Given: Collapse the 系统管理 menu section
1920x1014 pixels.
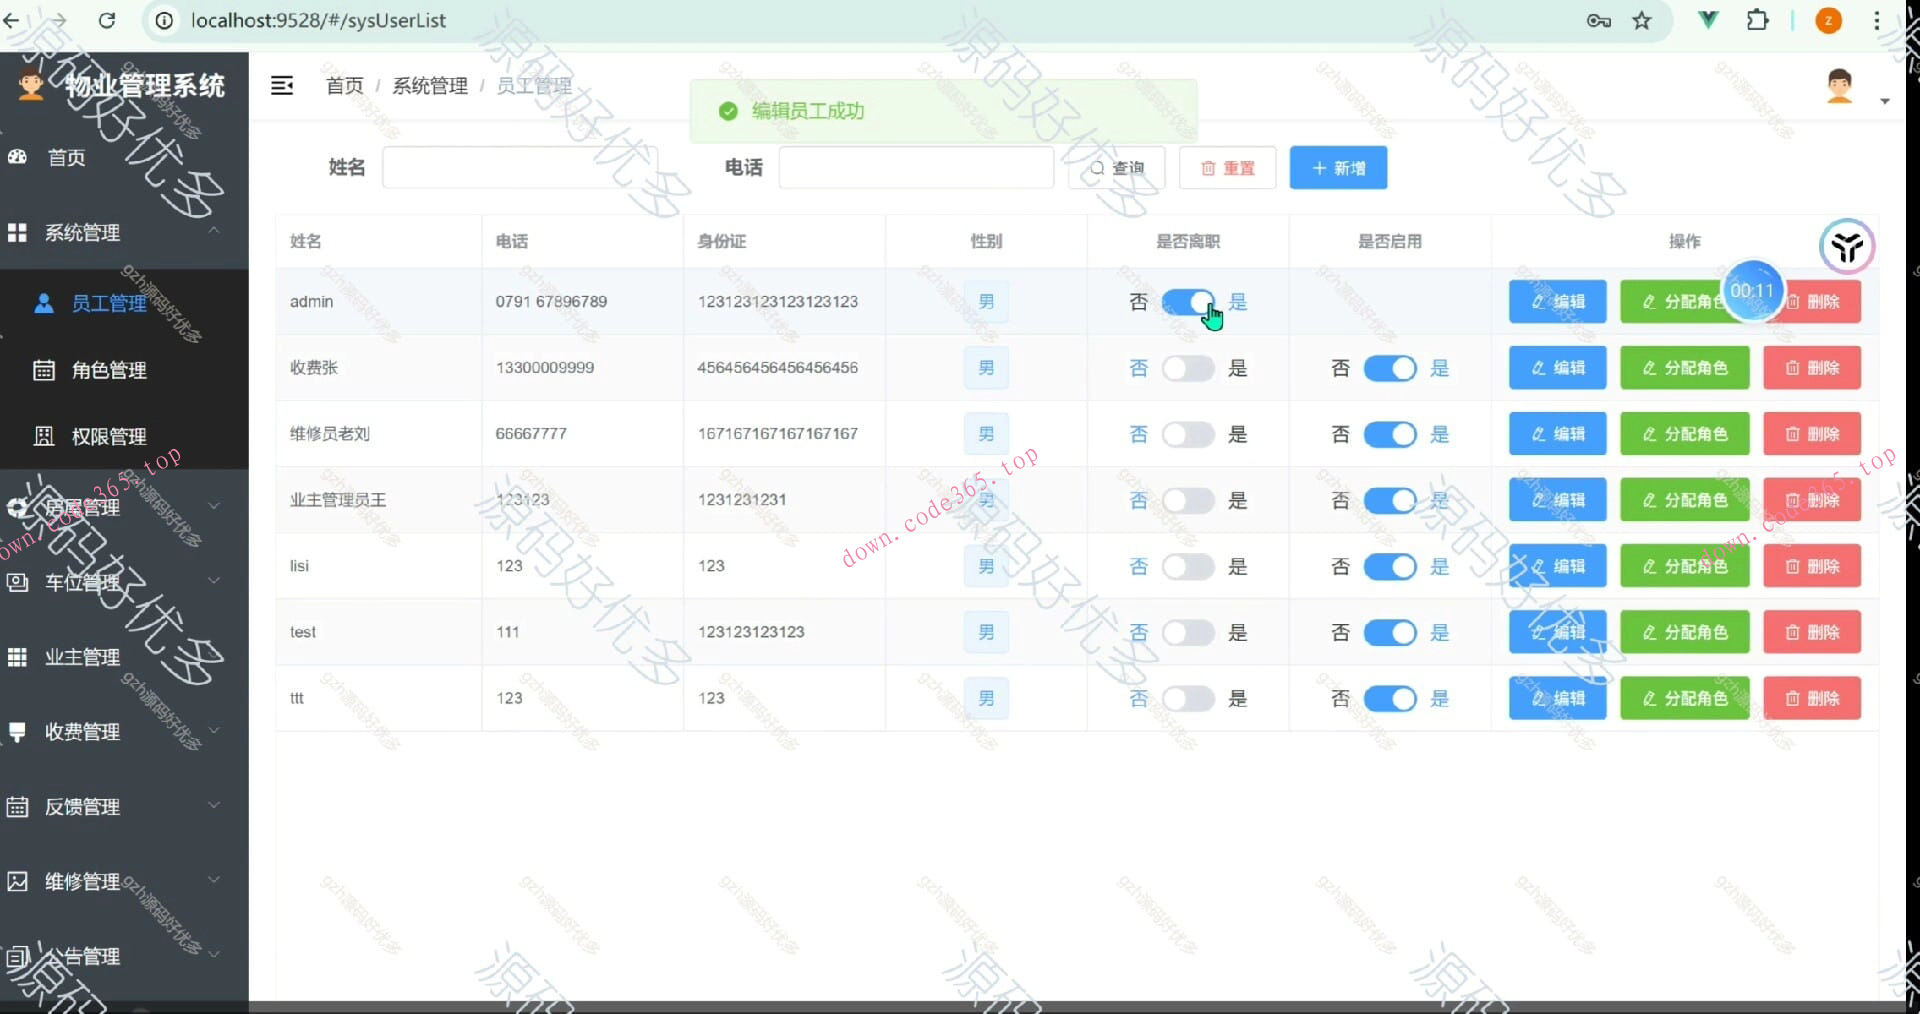Looking at the screenshot, I should coord(214,232).
